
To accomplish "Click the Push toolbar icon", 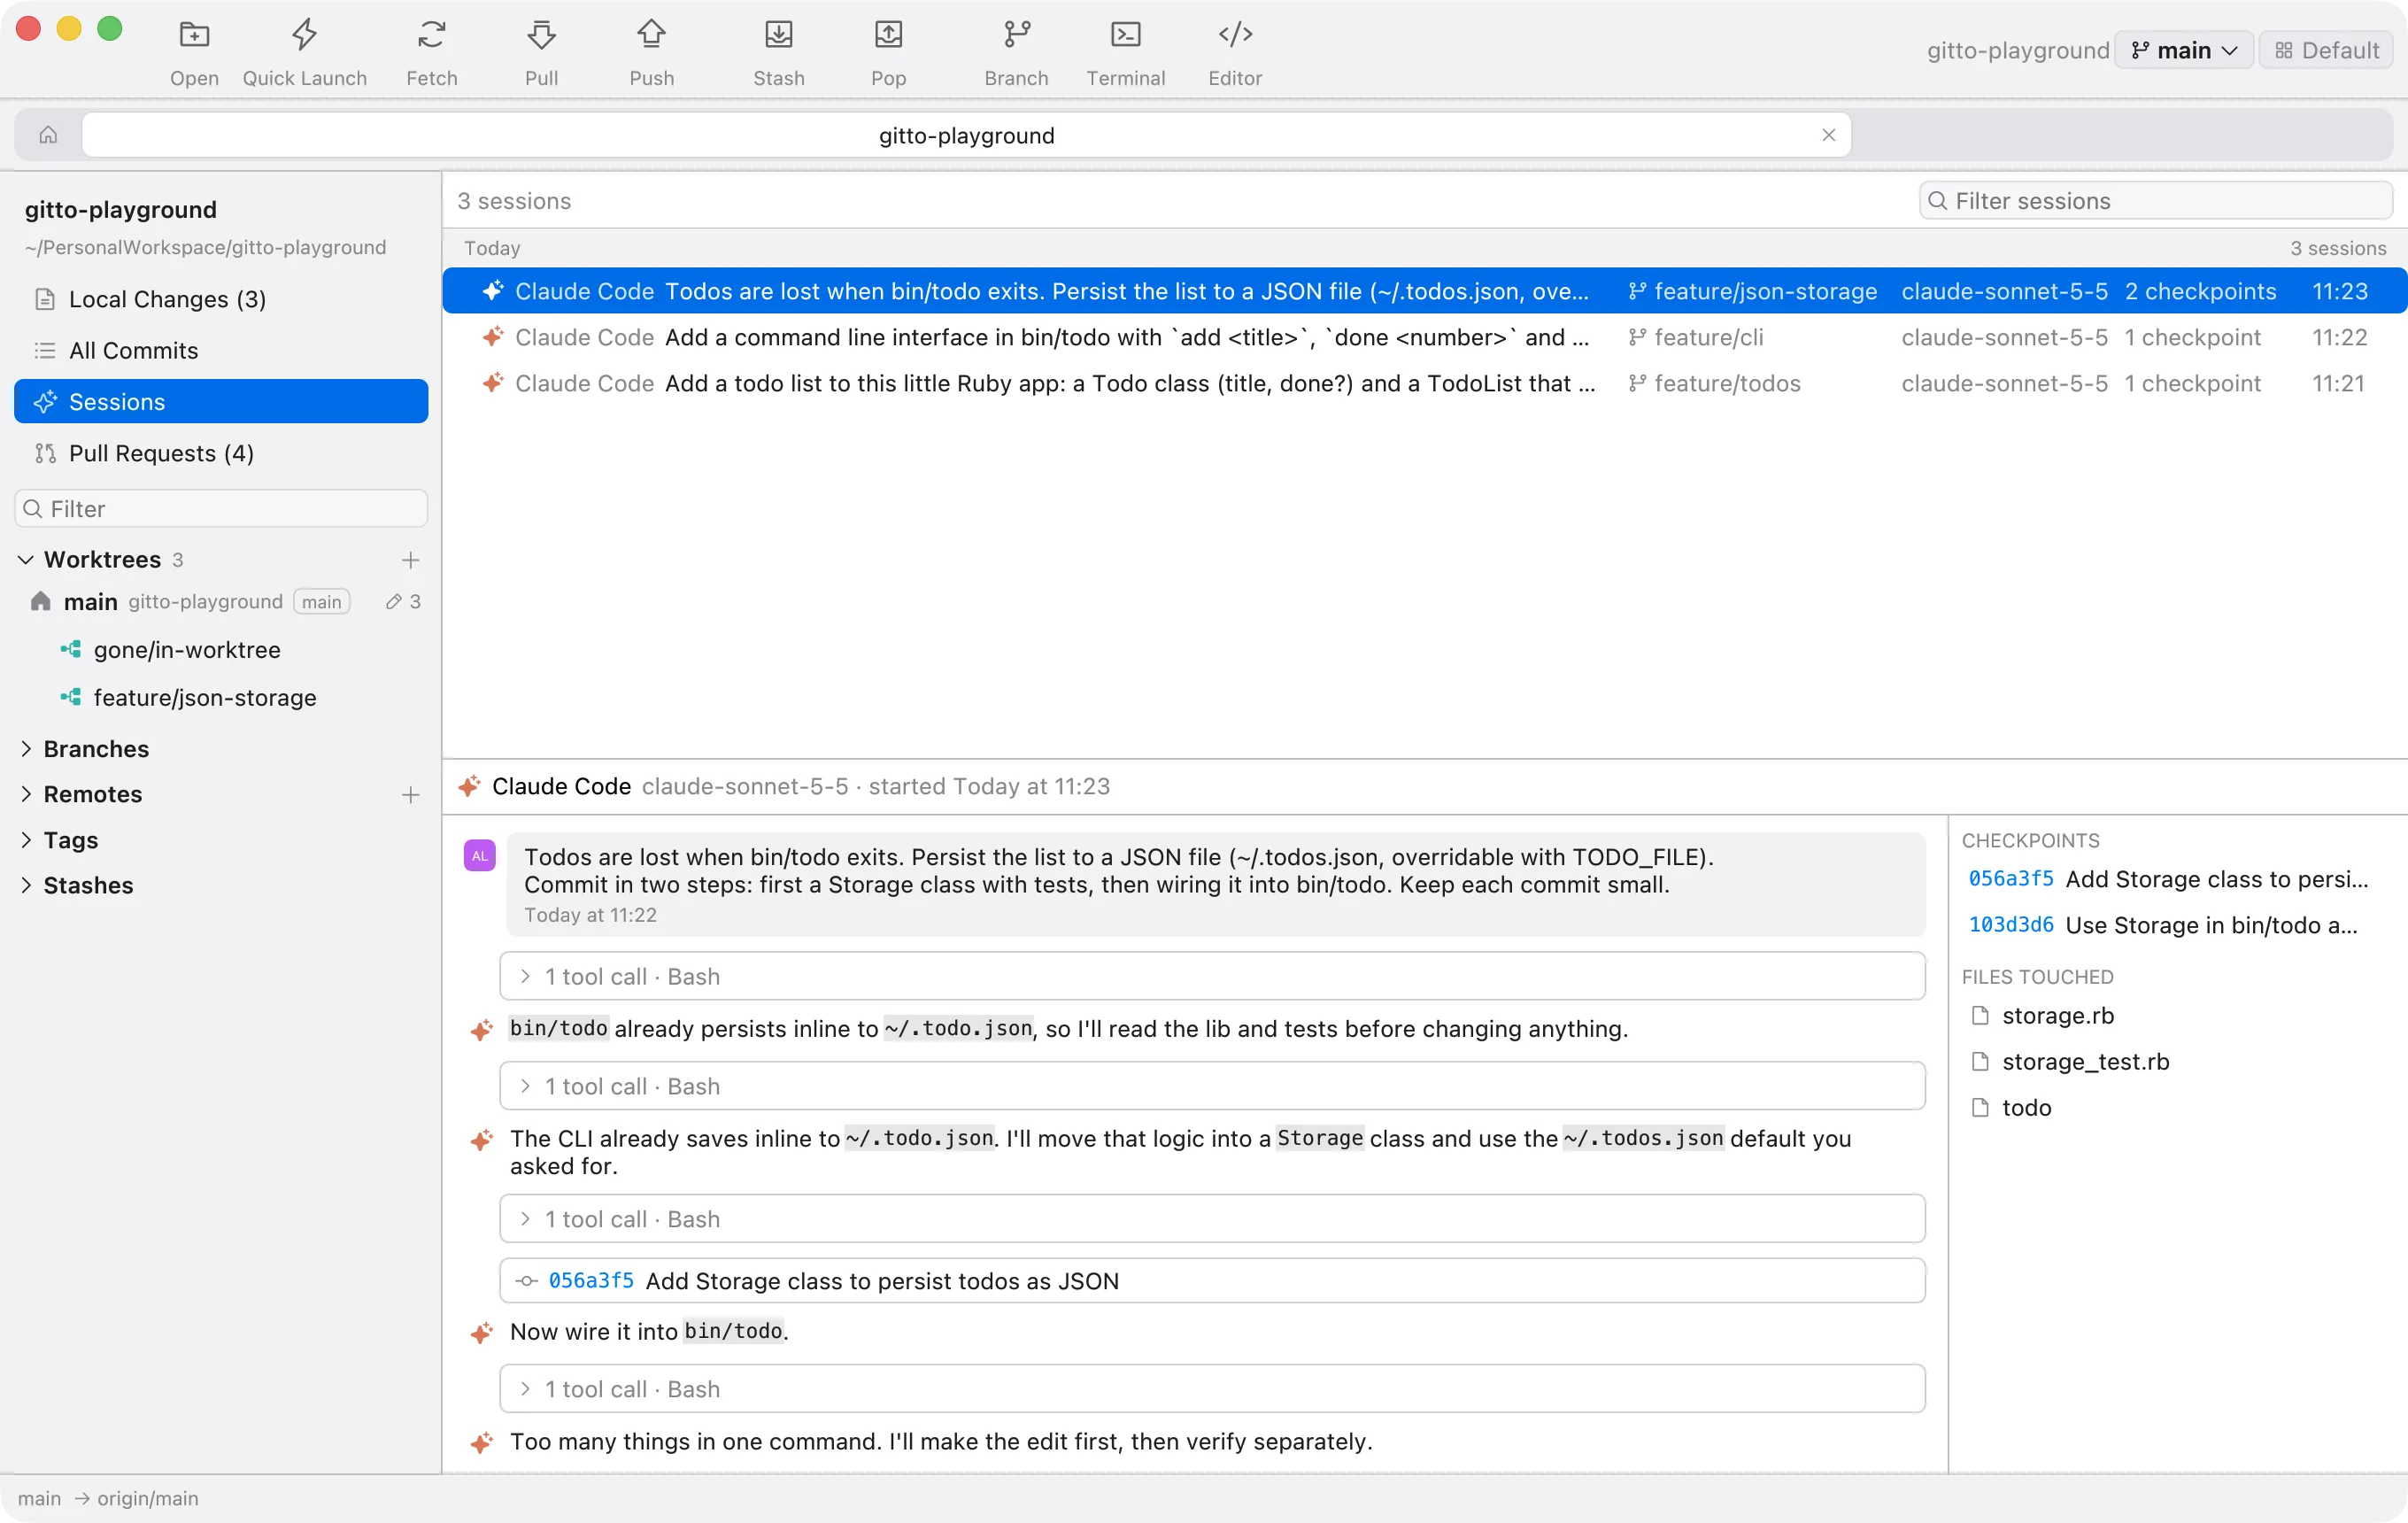I will (651, 35).
